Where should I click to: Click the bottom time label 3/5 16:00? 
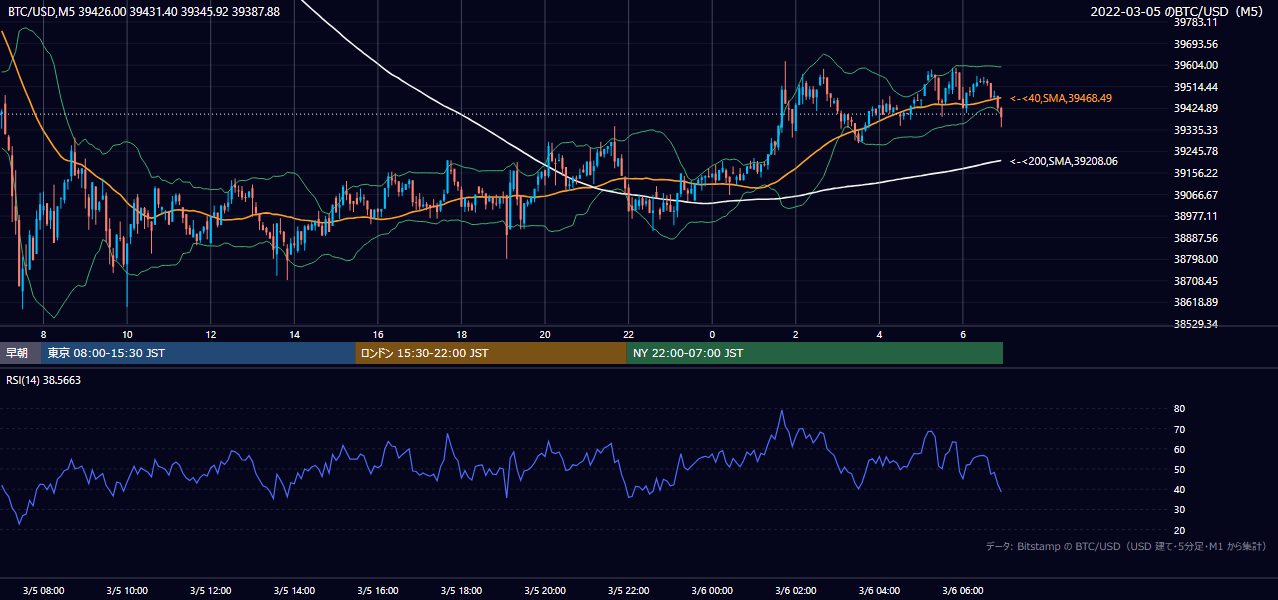[x=377, y=591]
